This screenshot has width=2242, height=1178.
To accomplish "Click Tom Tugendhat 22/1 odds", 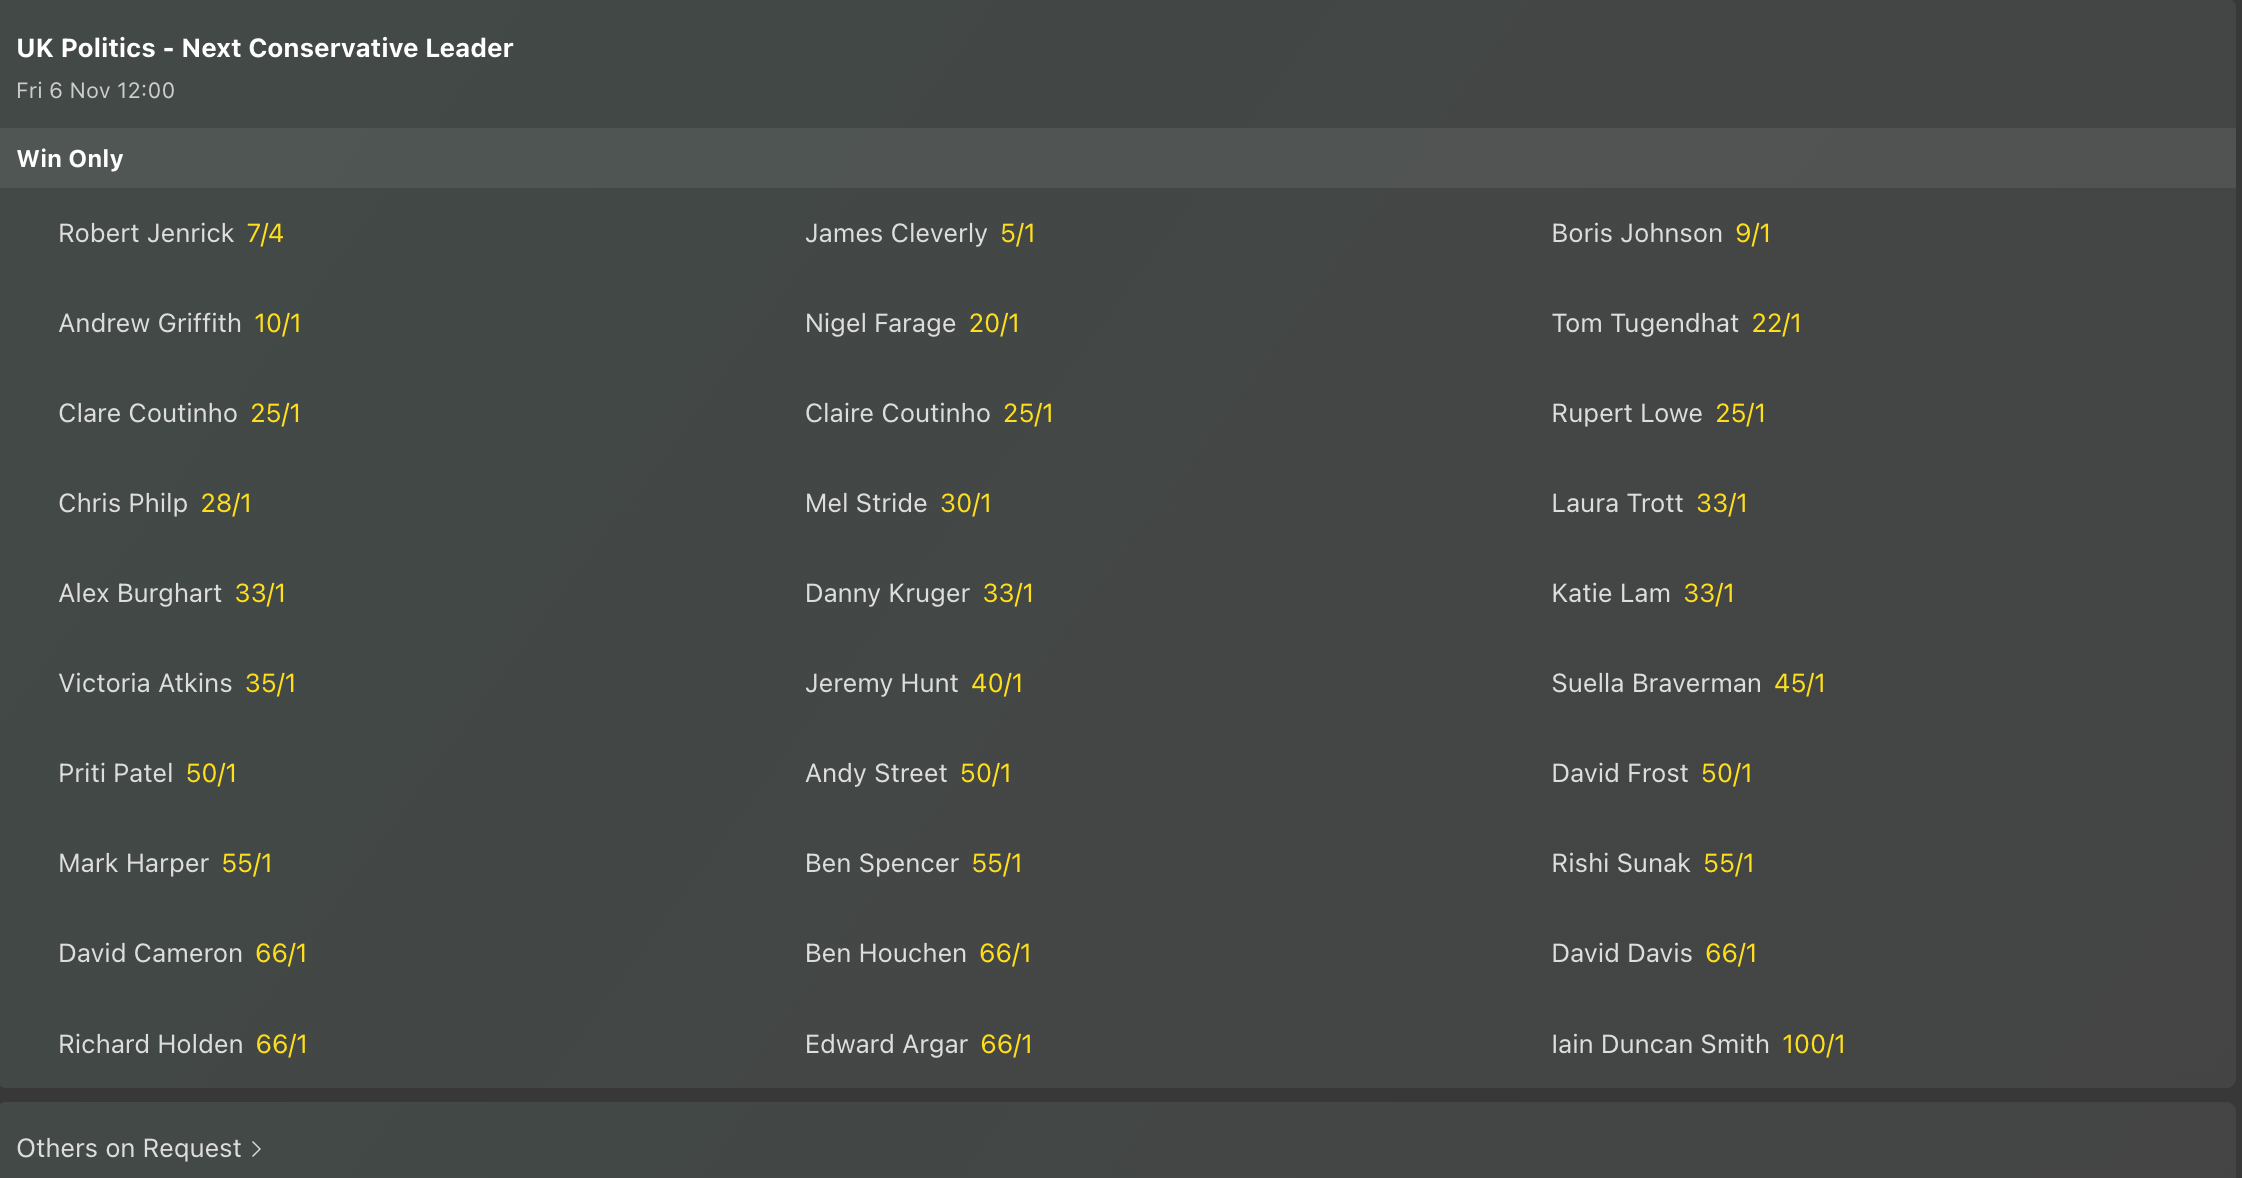I will (x=1776, y=324).
